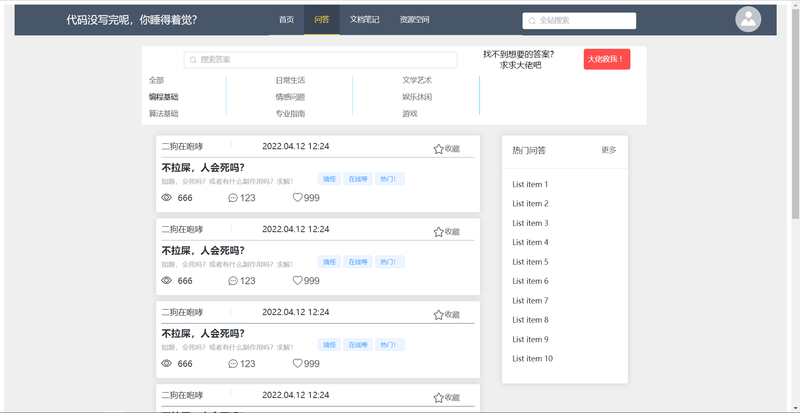
Task: Click 收藏 star in the third question card
Action: (x=438, y=315)
